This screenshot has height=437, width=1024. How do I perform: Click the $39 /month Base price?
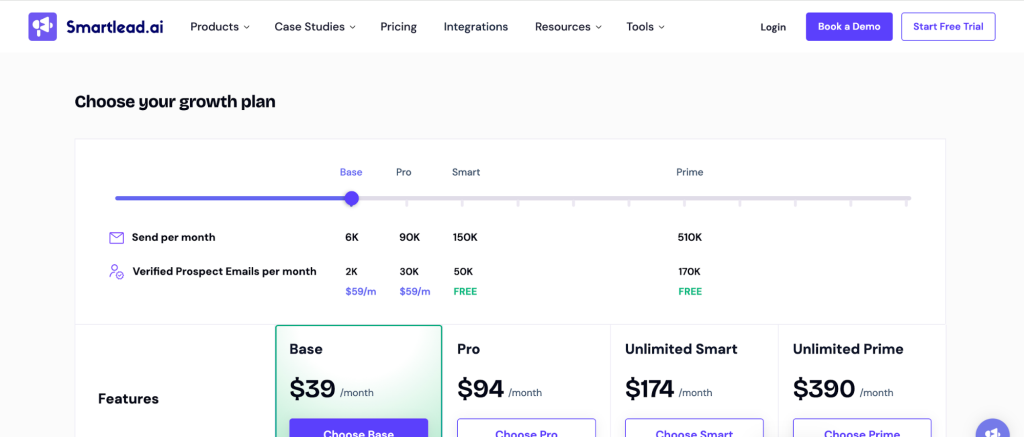[x=332, y=389]
